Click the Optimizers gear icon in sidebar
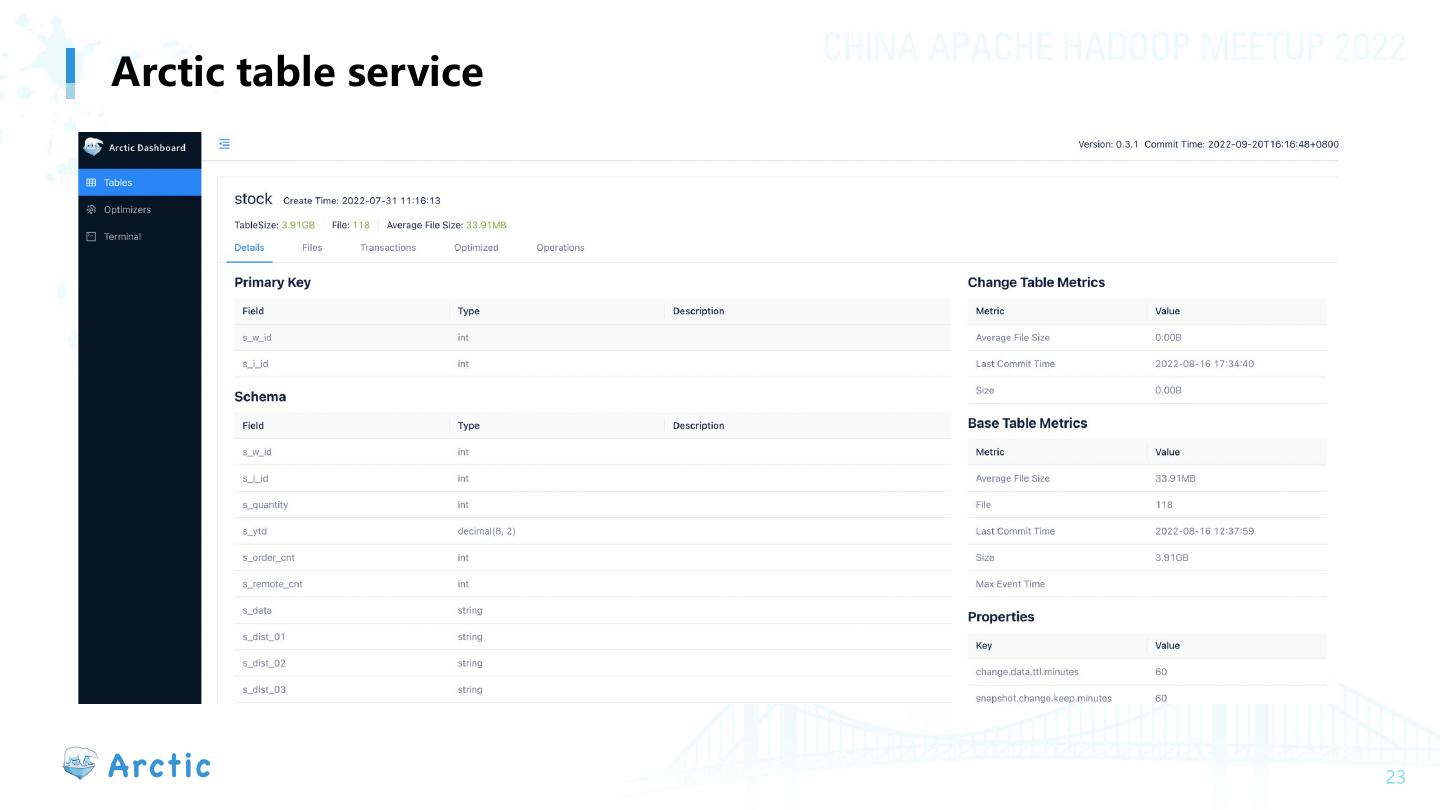Screen dimensions: 1440x810 pos(91,210)
